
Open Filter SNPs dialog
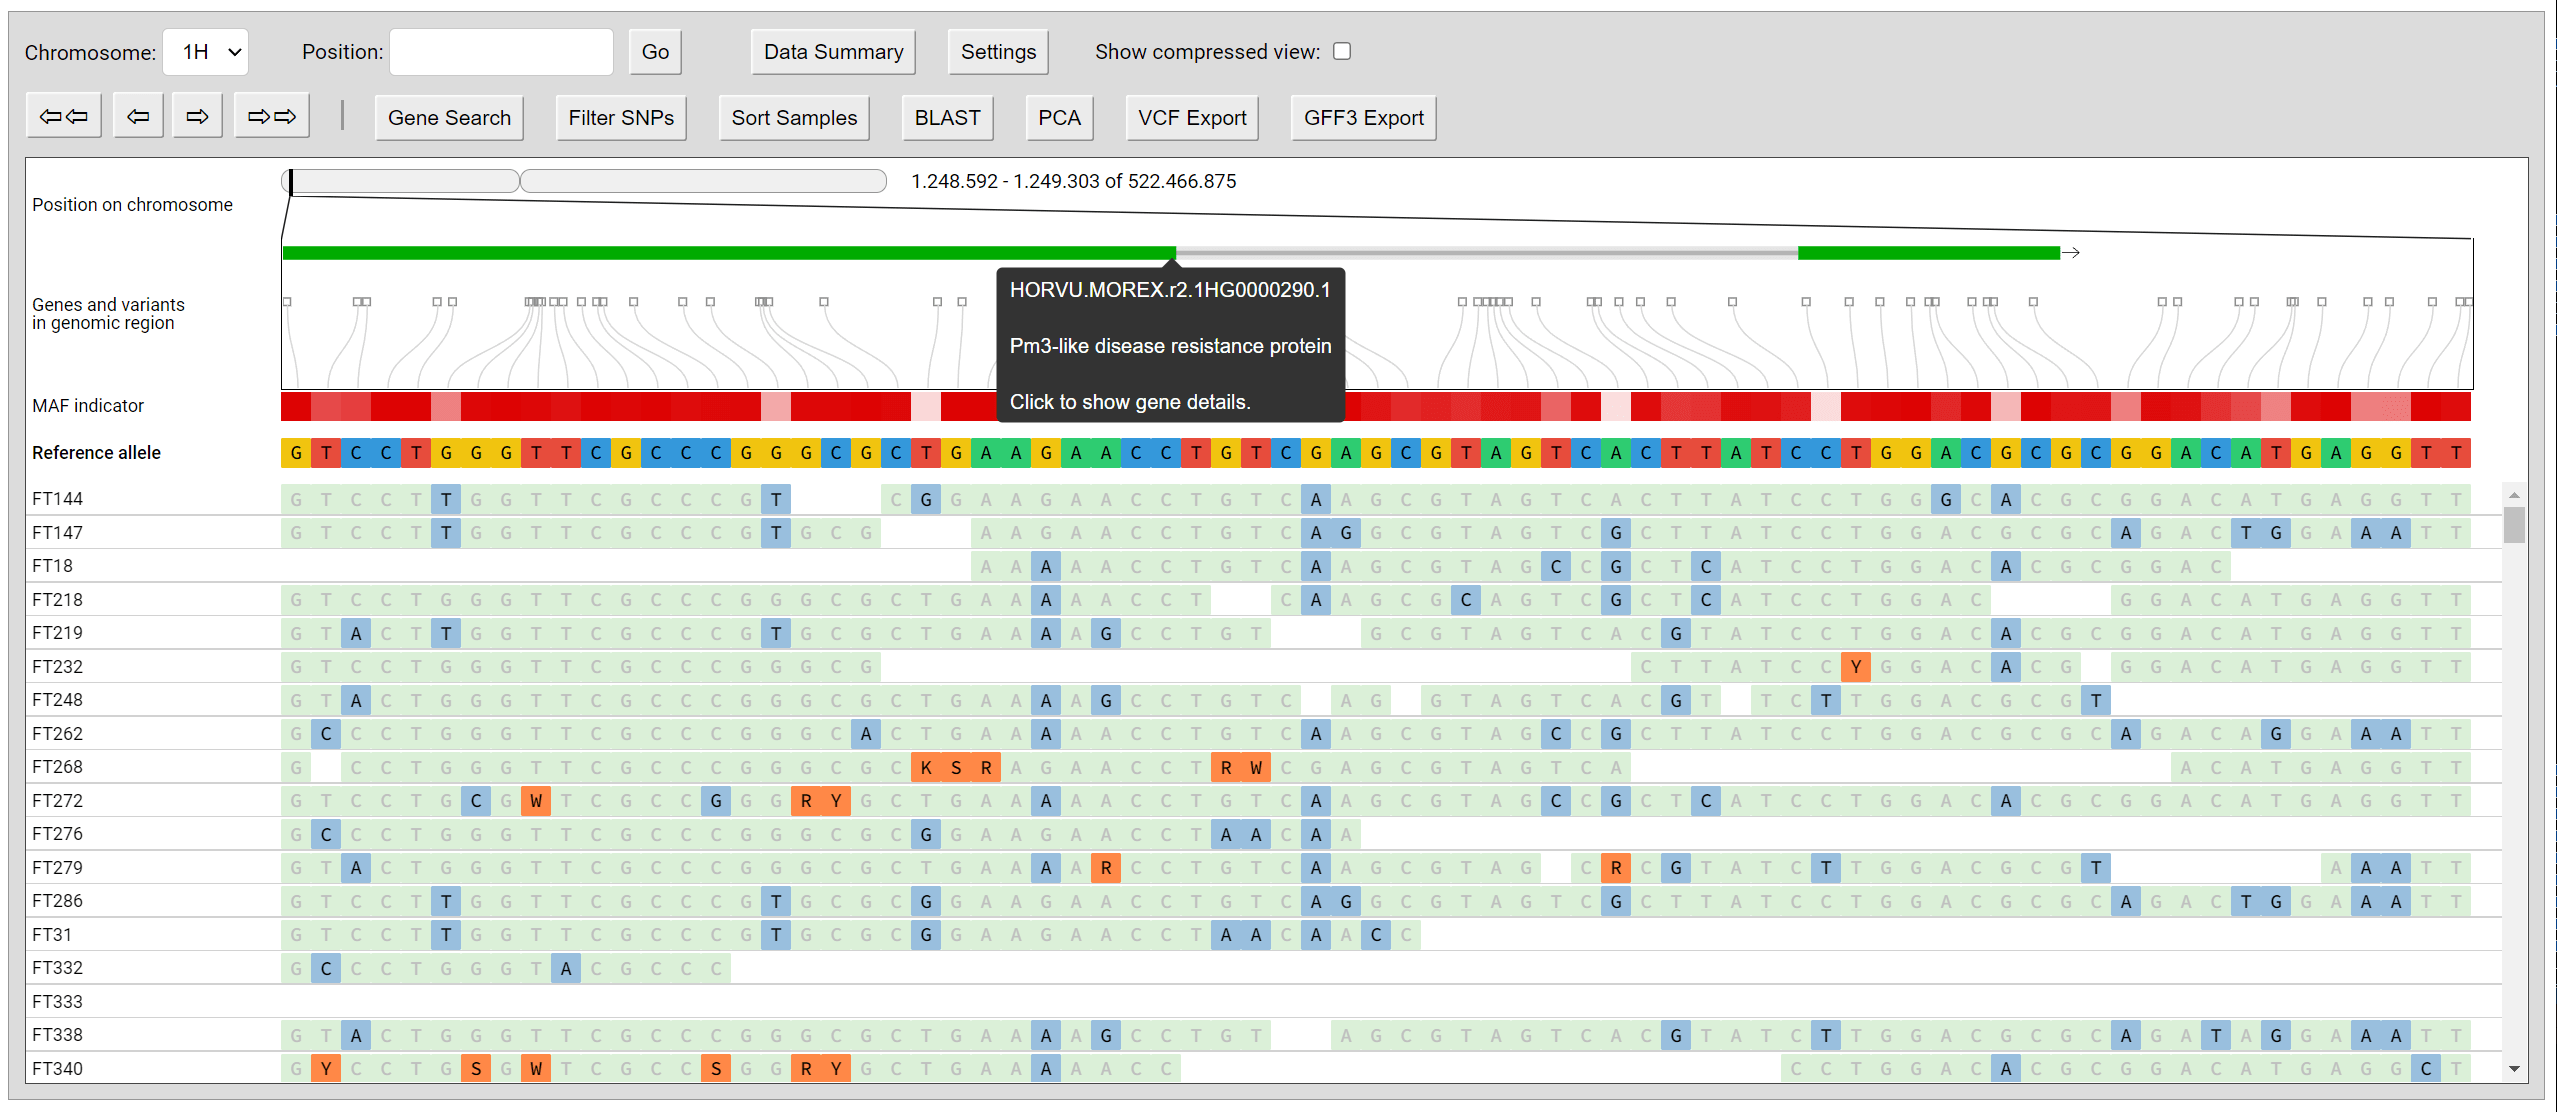click(621, 118)
